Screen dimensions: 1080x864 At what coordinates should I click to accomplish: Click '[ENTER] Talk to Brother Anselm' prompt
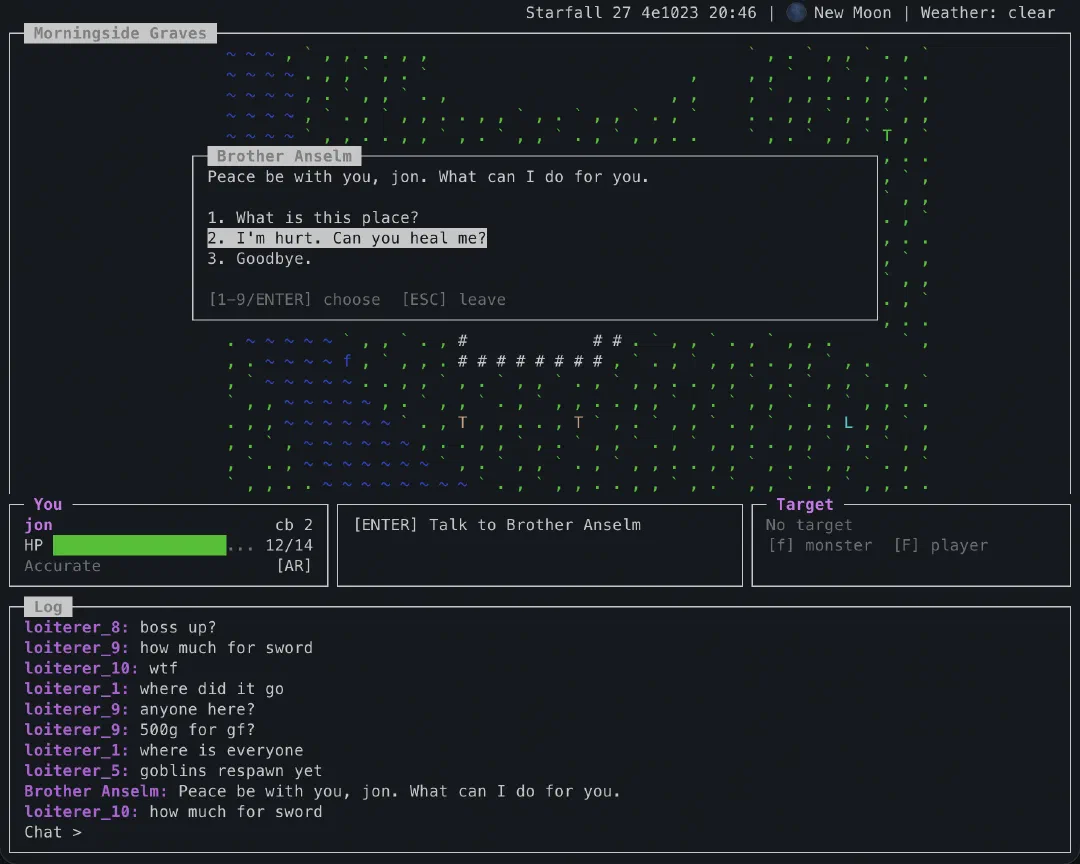click(497, 525)
